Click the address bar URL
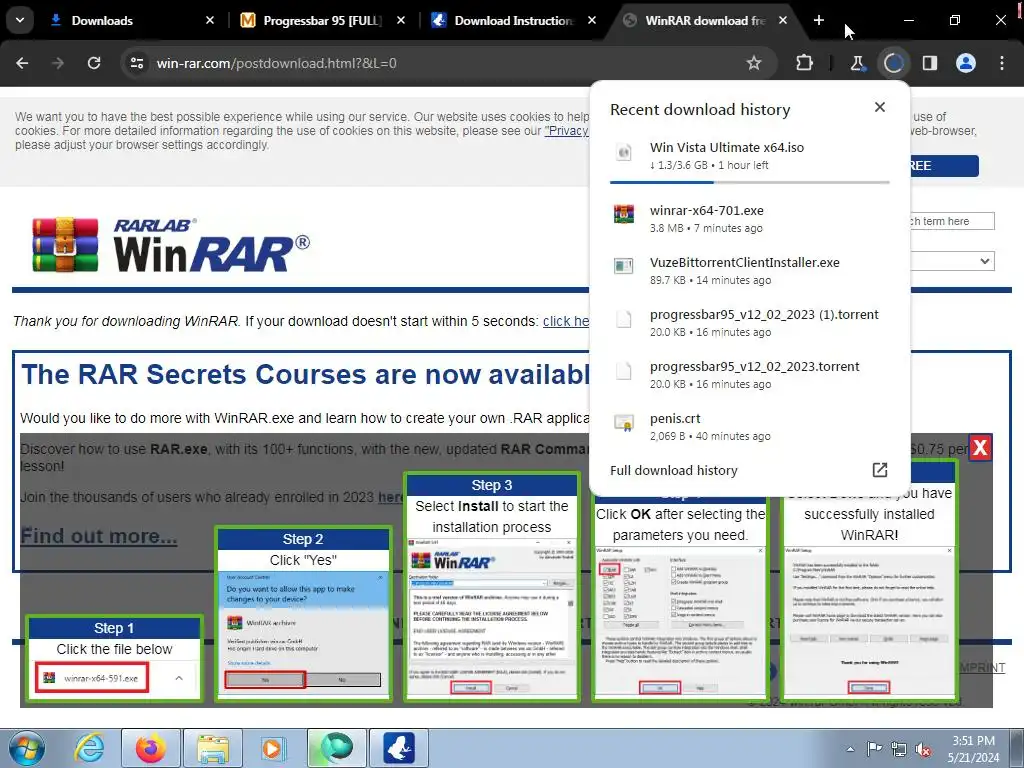Image resolution: width=1024 pixels, height=768 pixels. (276, 63)
